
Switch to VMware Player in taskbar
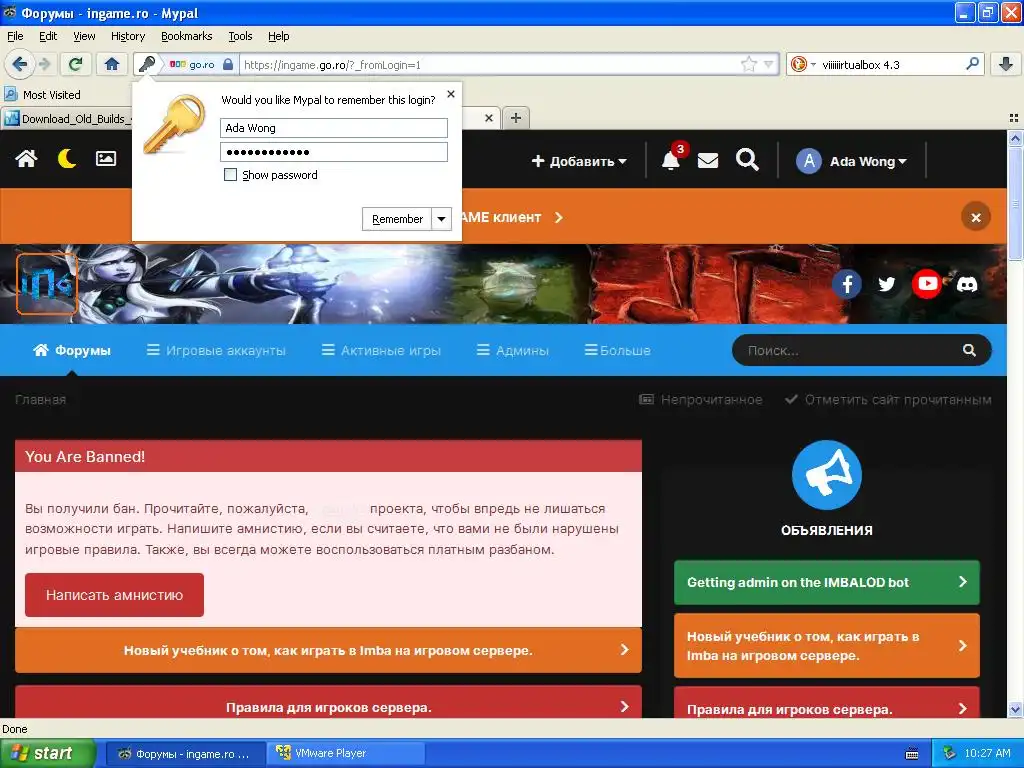click(x=346, y=754)
